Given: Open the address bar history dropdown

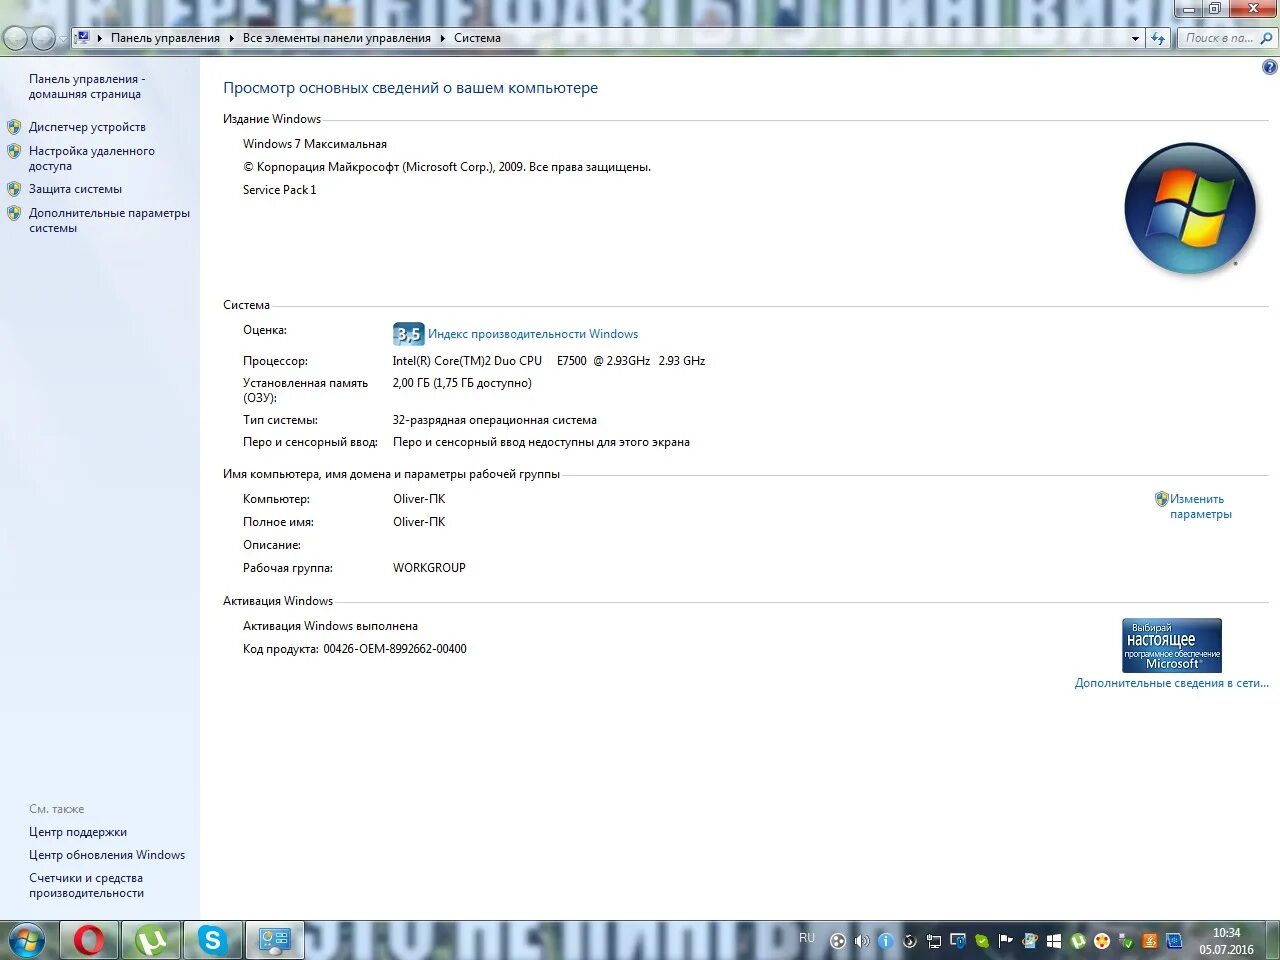Looking at the screenshot, I should 1135,38.
